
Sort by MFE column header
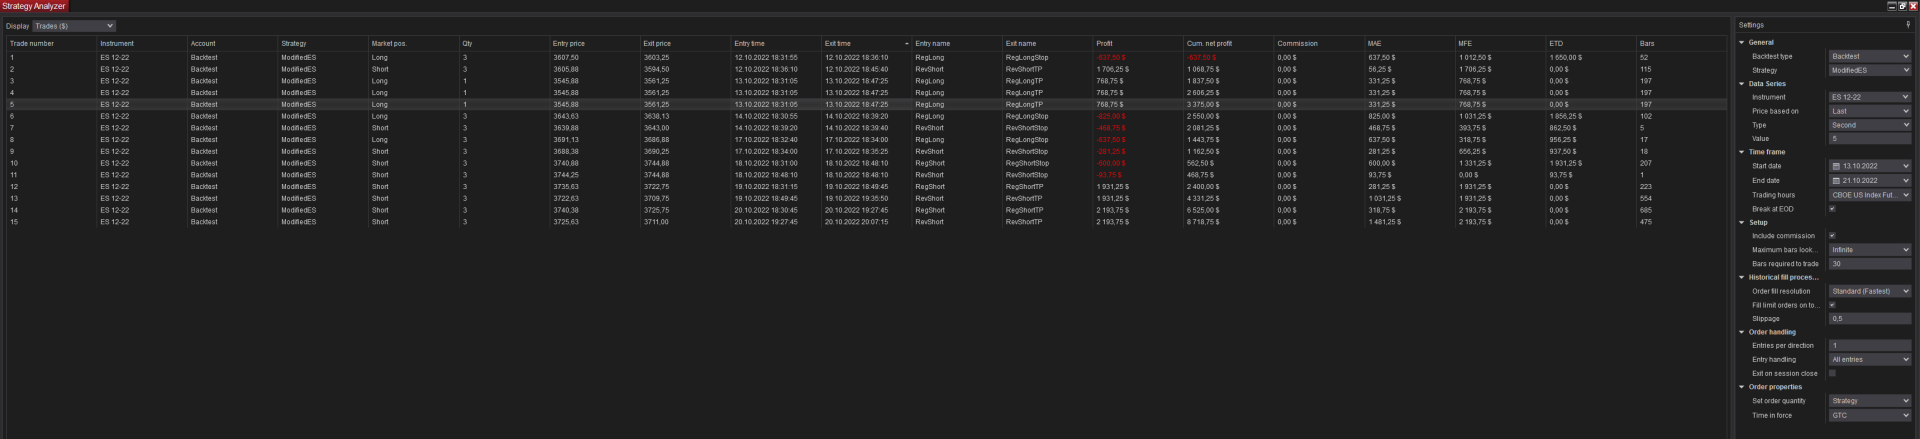[x=1500, y=44]
